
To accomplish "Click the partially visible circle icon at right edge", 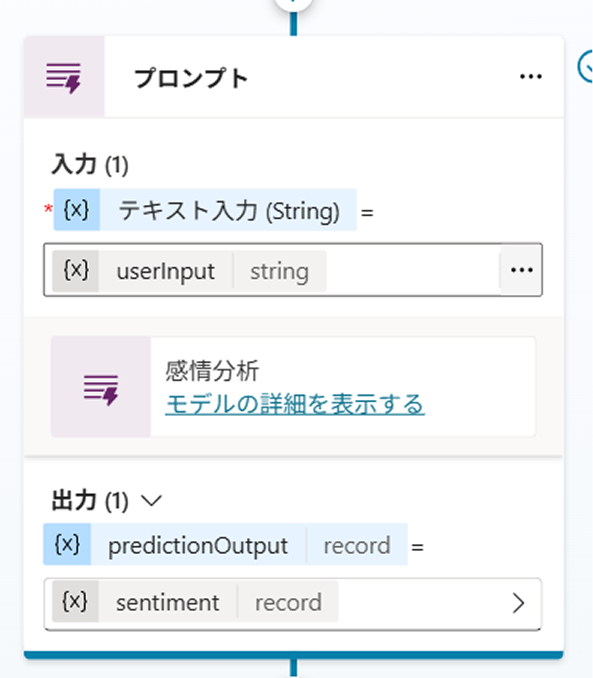I will 586,66.
